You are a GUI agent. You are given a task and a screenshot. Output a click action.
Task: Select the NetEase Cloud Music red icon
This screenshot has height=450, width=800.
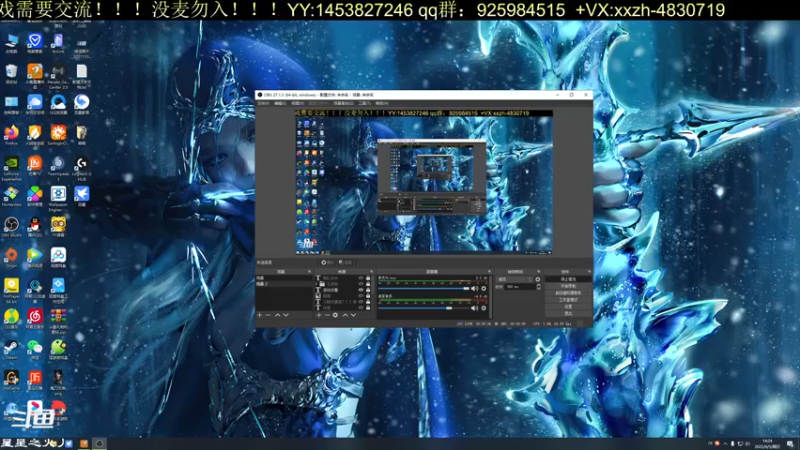tap(35, 319)
